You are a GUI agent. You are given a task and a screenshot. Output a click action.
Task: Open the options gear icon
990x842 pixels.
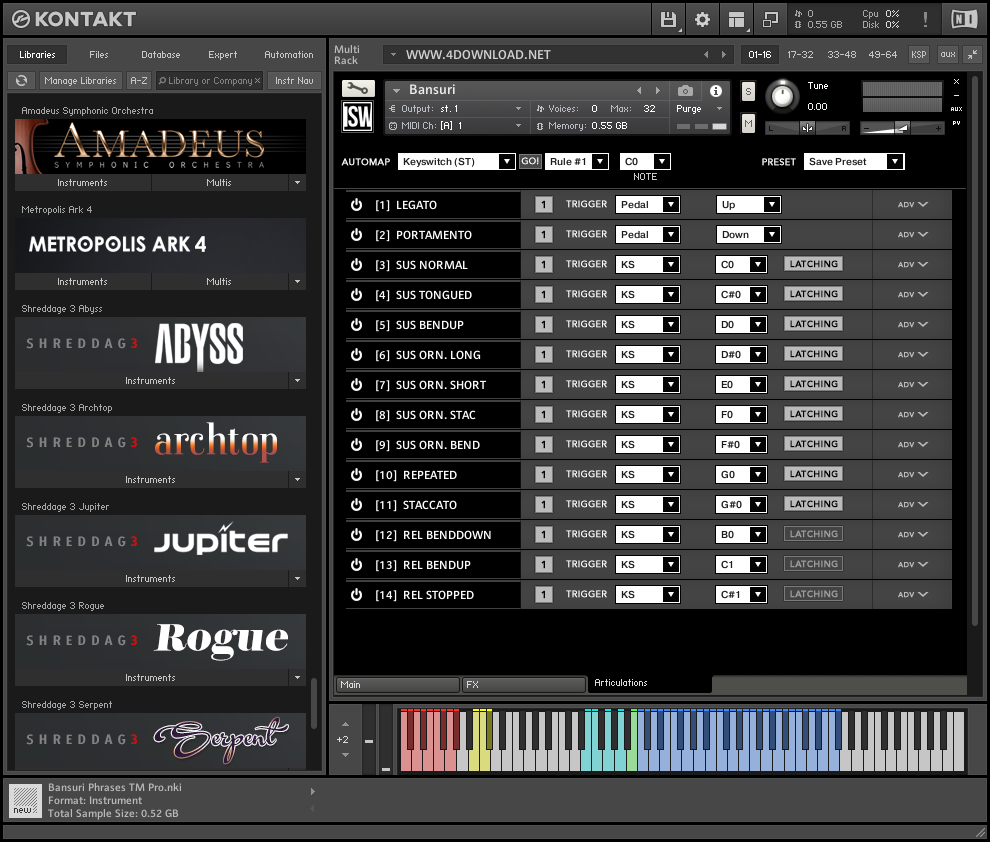tap(702, 20)
